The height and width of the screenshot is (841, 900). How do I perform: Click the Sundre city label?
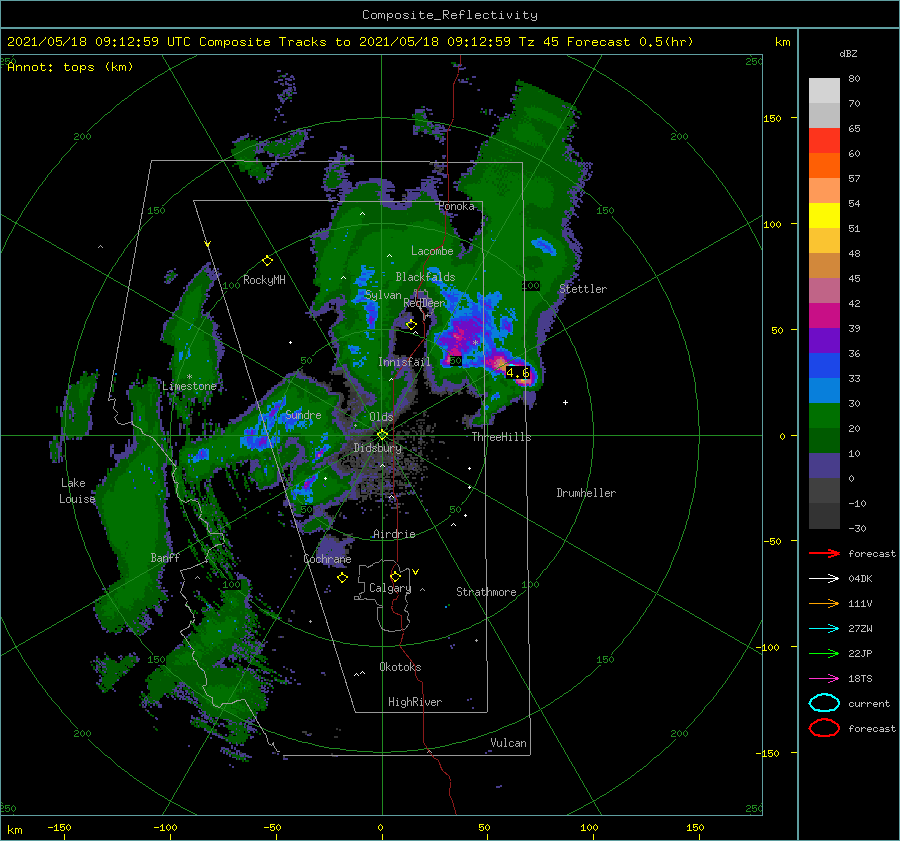coord(303,414)
